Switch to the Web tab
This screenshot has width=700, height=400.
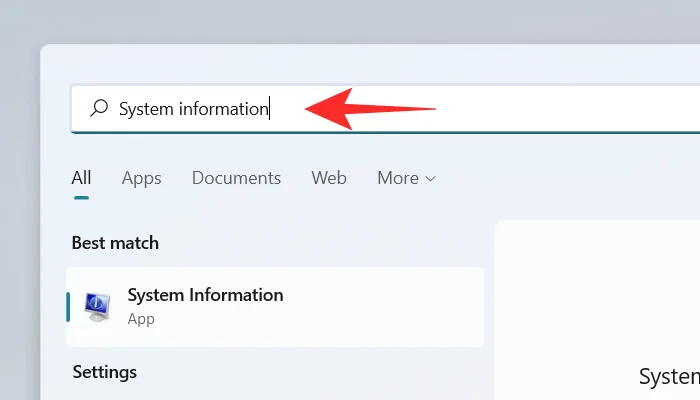329,178
